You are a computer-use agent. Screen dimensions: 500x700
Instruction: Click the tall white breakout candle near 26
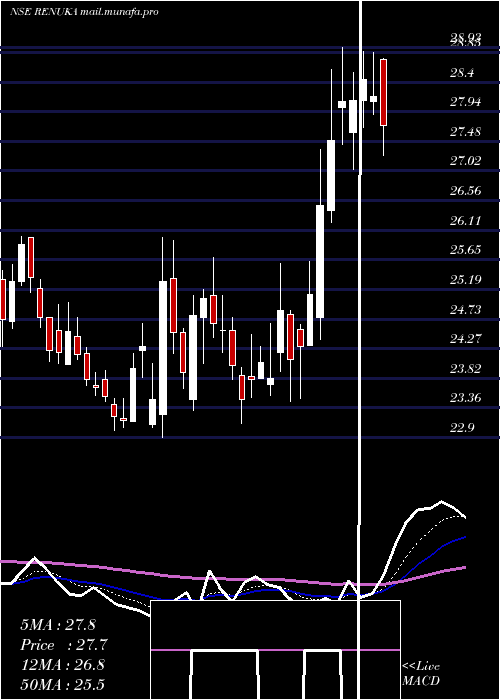[320, 262]
